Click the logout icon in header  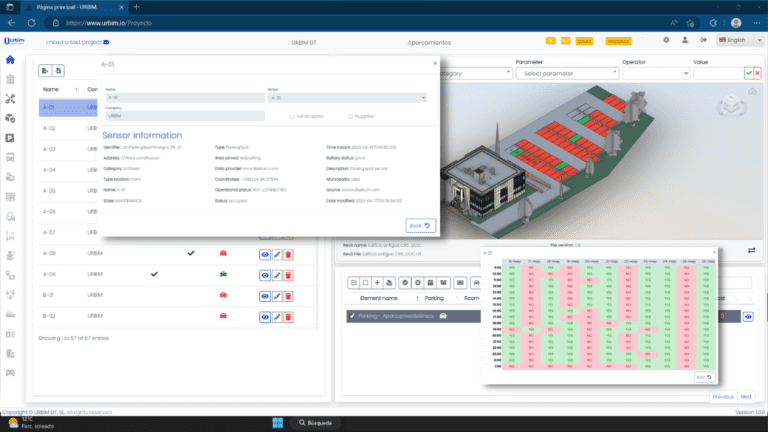pos(703,40)
